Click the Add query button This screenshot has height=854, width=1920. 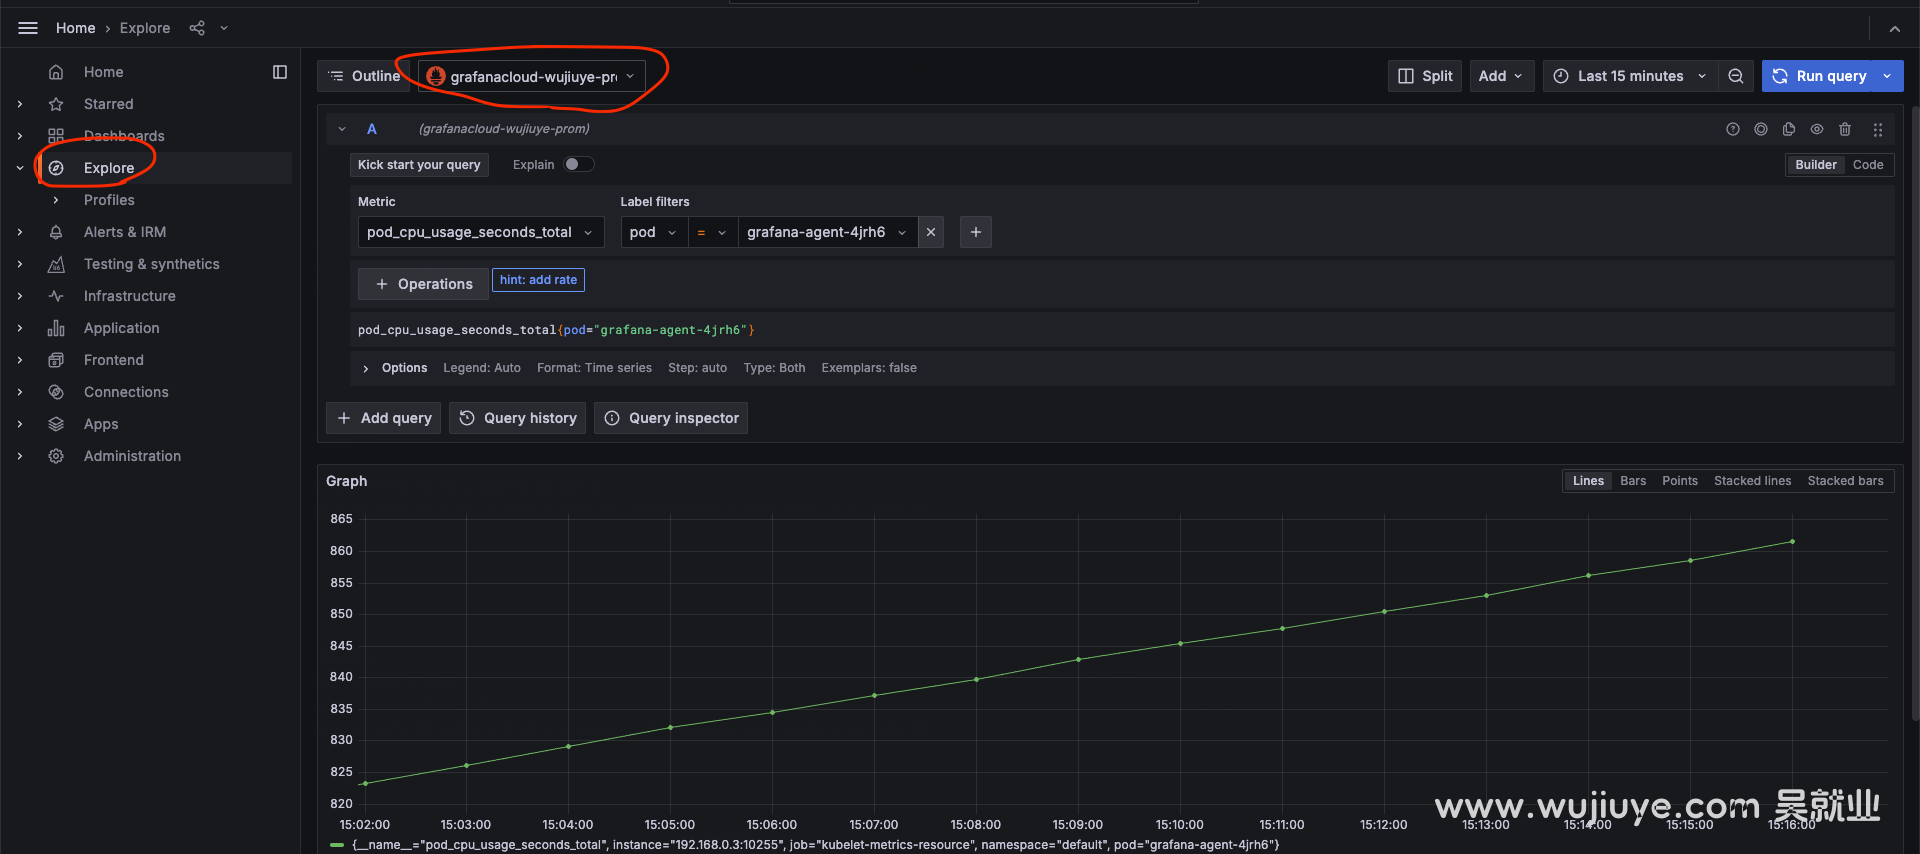tap(384, 418)
